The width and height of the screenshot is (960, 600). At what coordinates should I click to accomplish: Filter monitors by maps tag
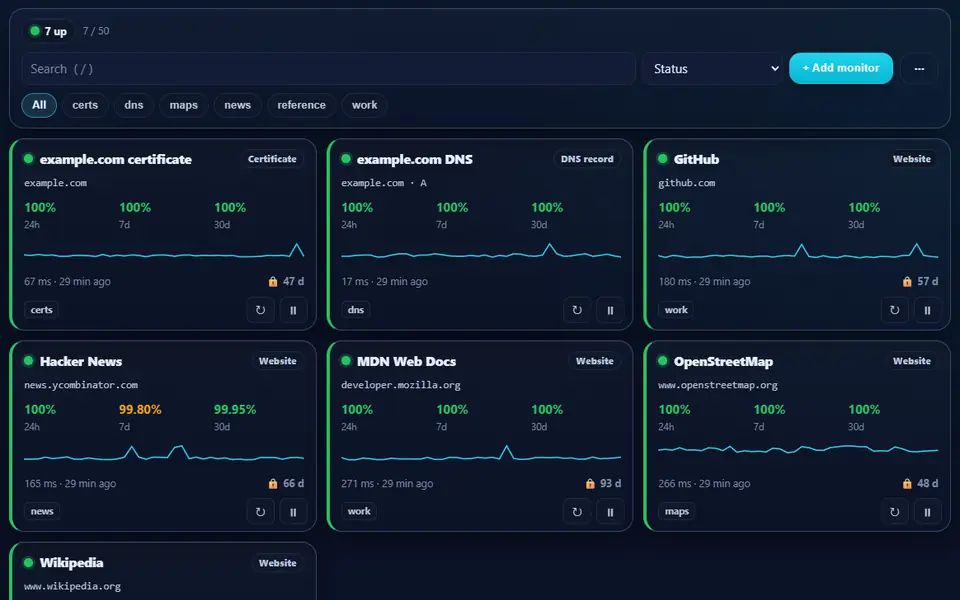[184, 105]
